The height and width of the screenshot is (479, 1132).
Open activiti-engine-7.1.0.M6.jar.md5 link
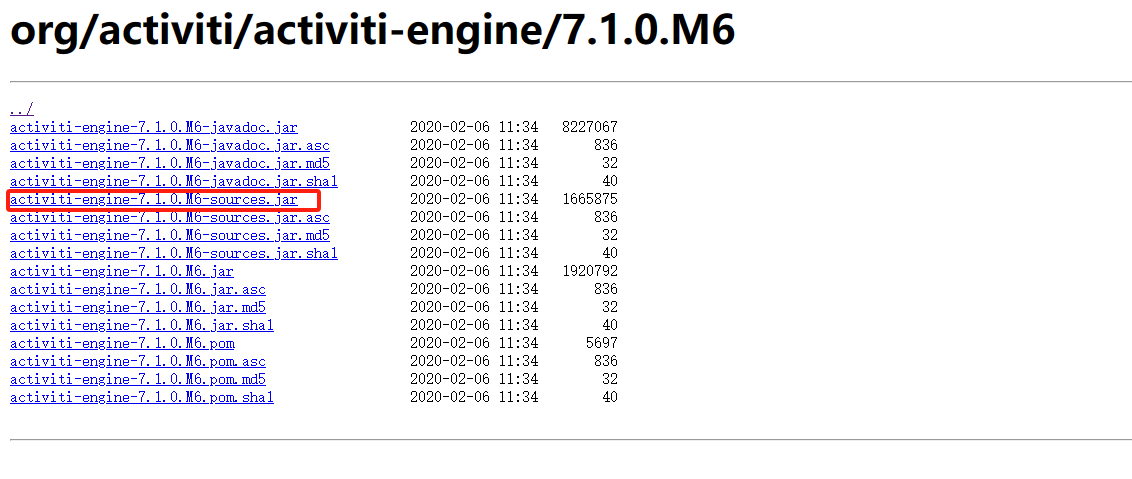(138, 308)
